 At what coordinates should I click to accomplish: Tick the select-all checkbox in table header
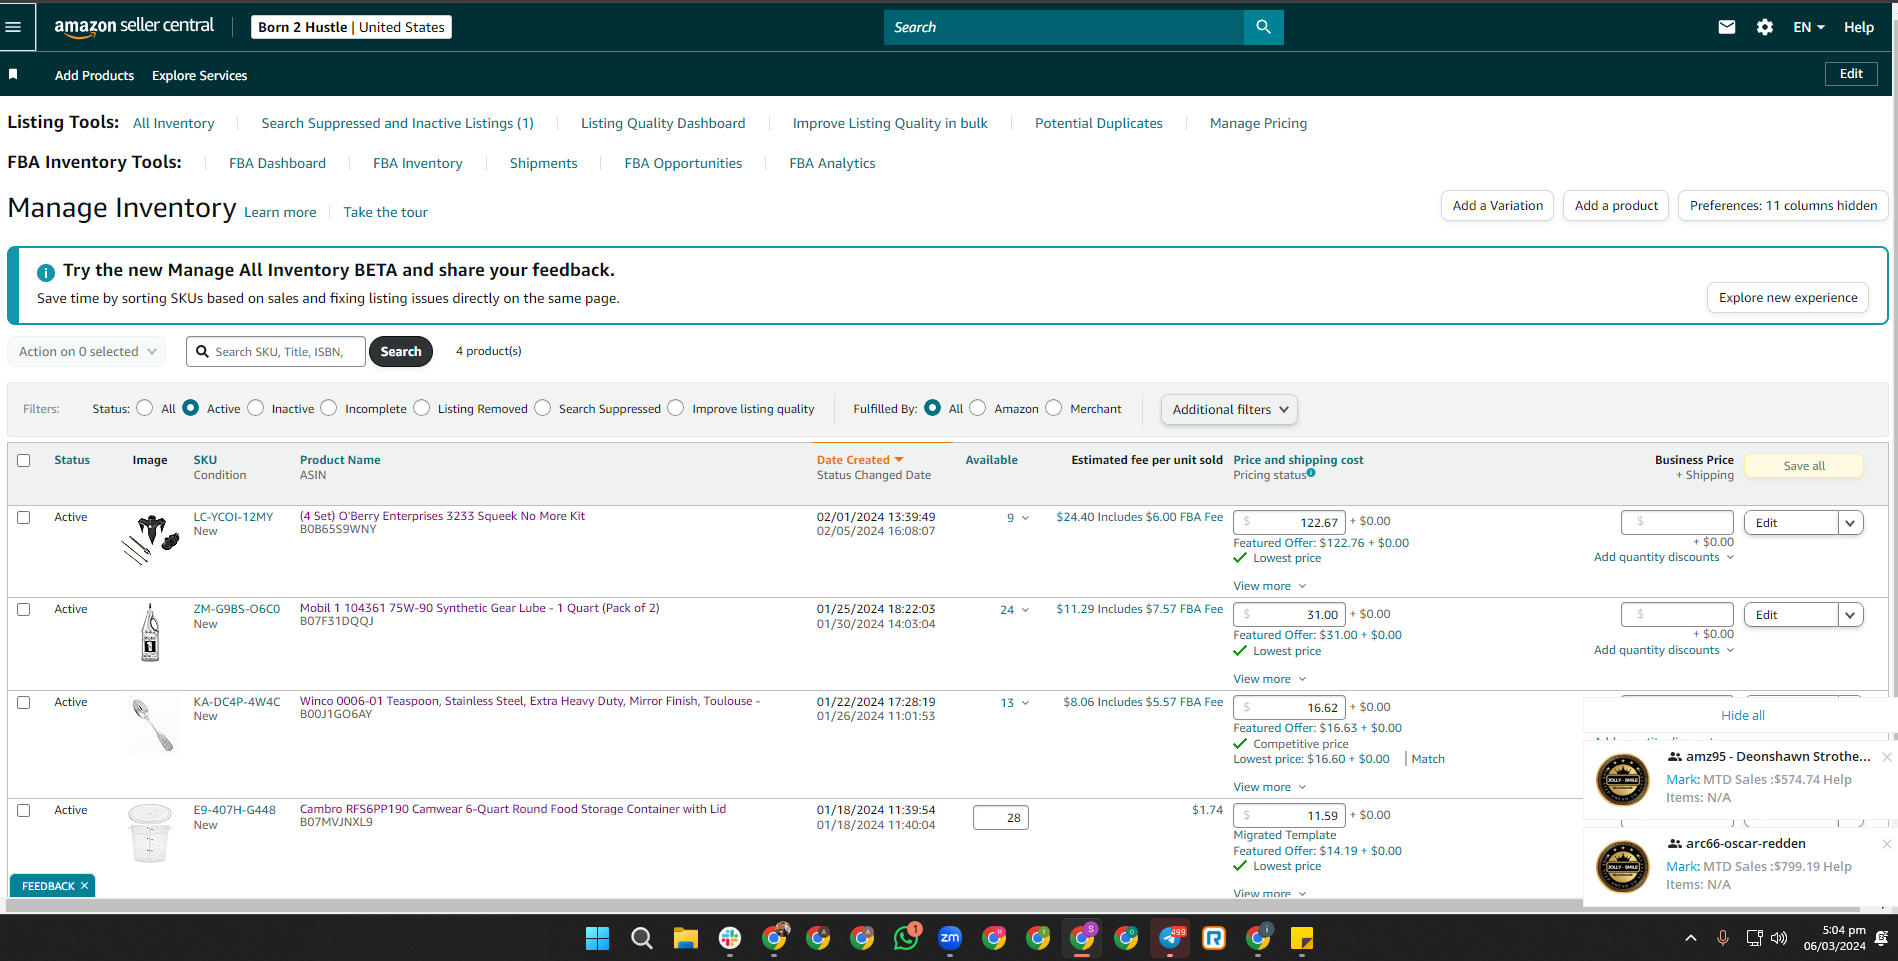coord(24,461)
